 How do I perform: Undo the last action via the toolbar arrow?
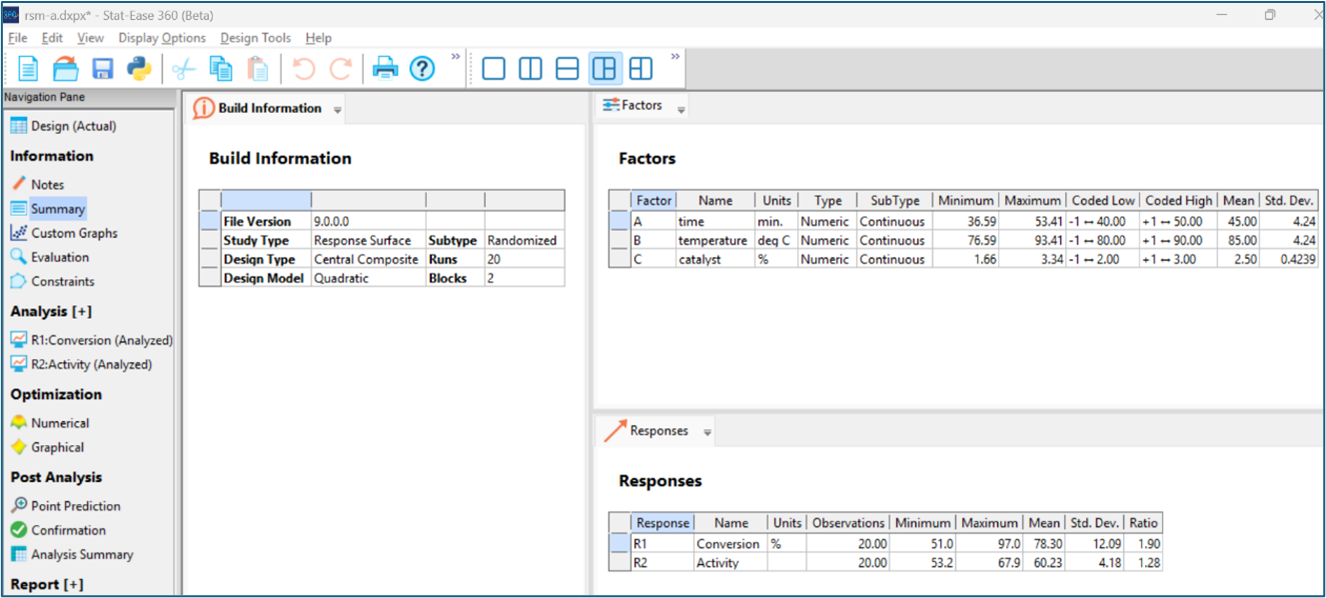click(x=303, y=69)
